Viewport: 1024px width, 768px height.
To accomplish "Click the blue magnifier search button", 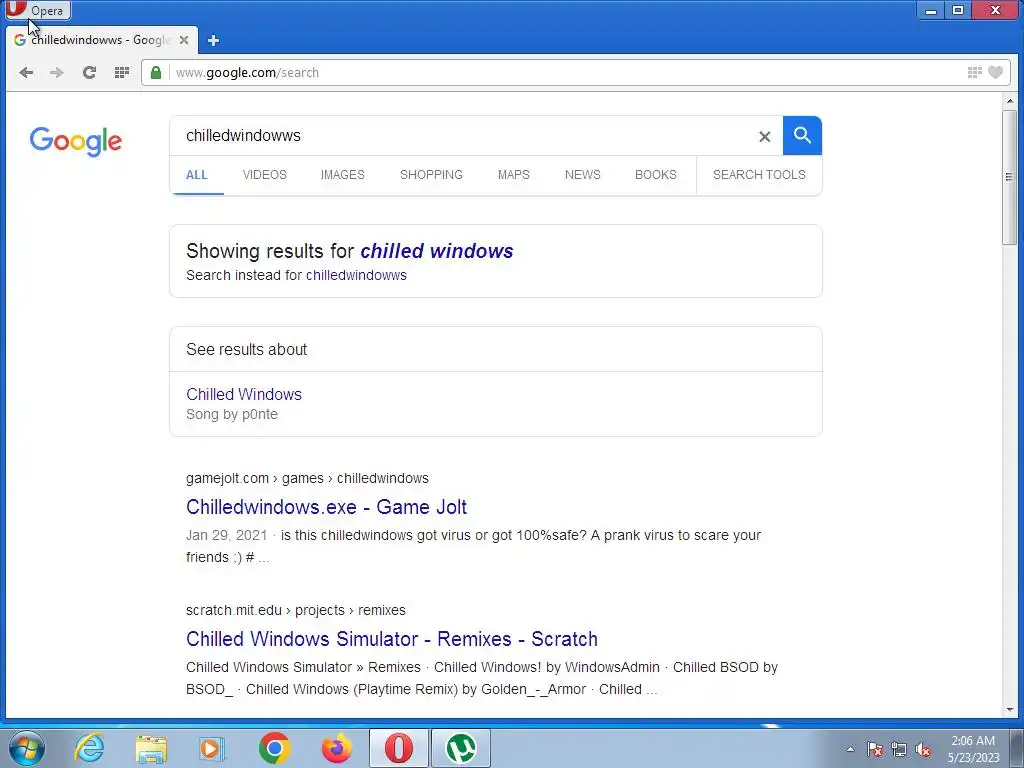I will pyautogui.click(x=802, y=136).
